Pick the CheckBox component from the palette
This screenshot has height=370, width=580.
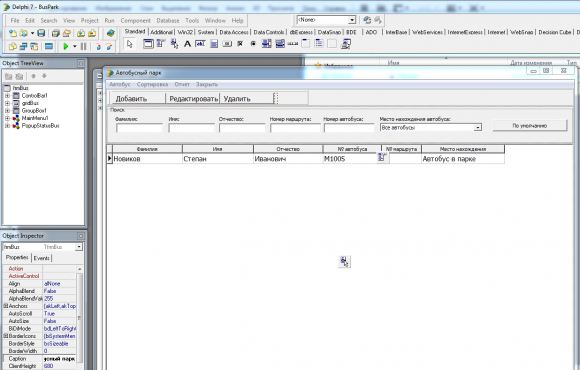click(x=240, y=44)
